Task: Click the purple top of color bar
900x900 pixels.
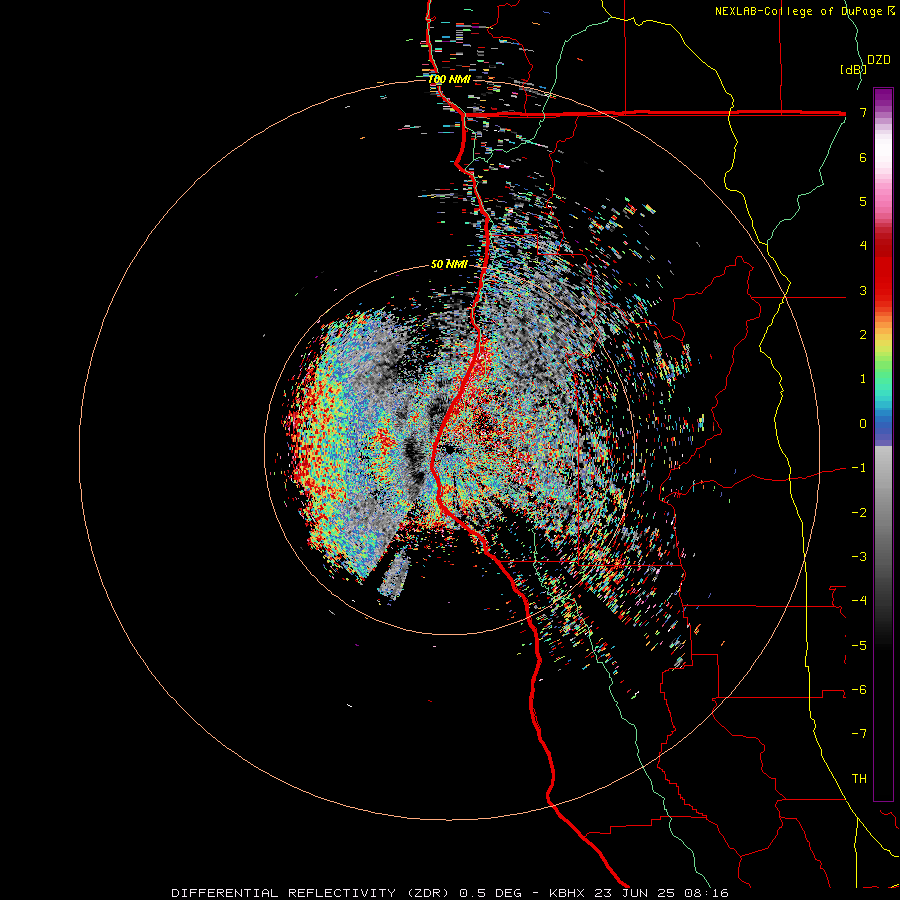Action: 883,98
